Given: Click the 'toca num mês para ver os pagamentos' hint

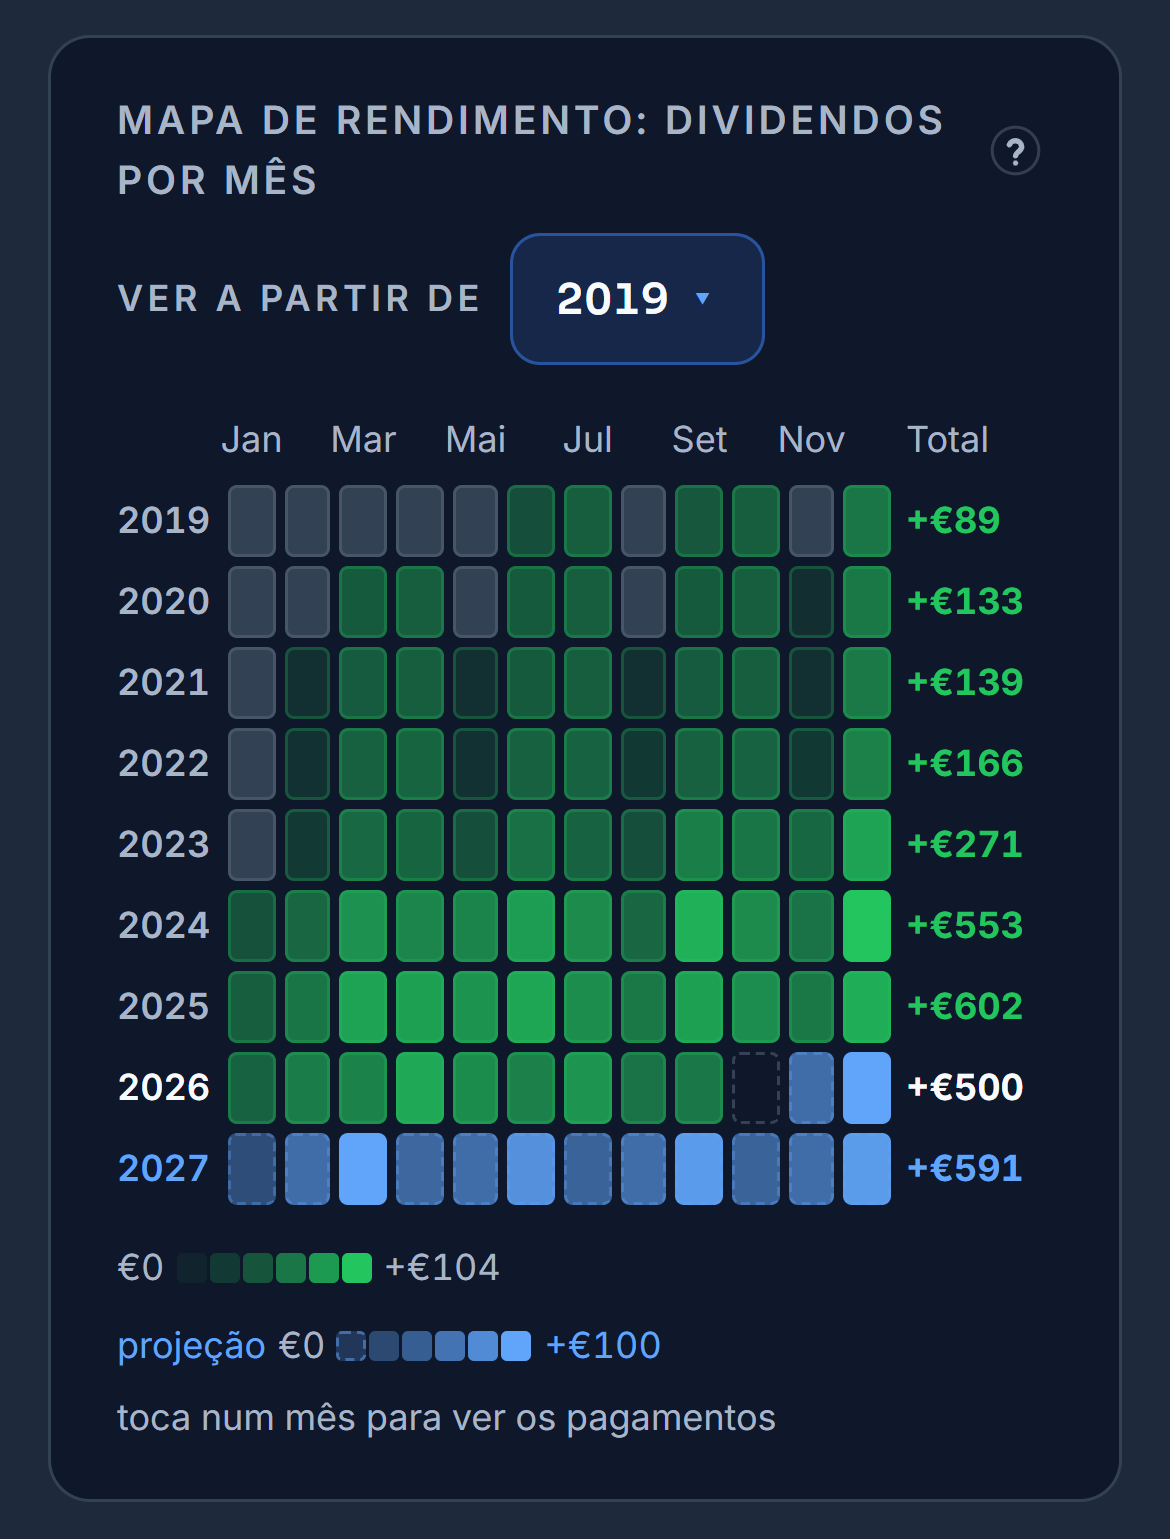Looking at the screenshot, I should coord(446,1419).
